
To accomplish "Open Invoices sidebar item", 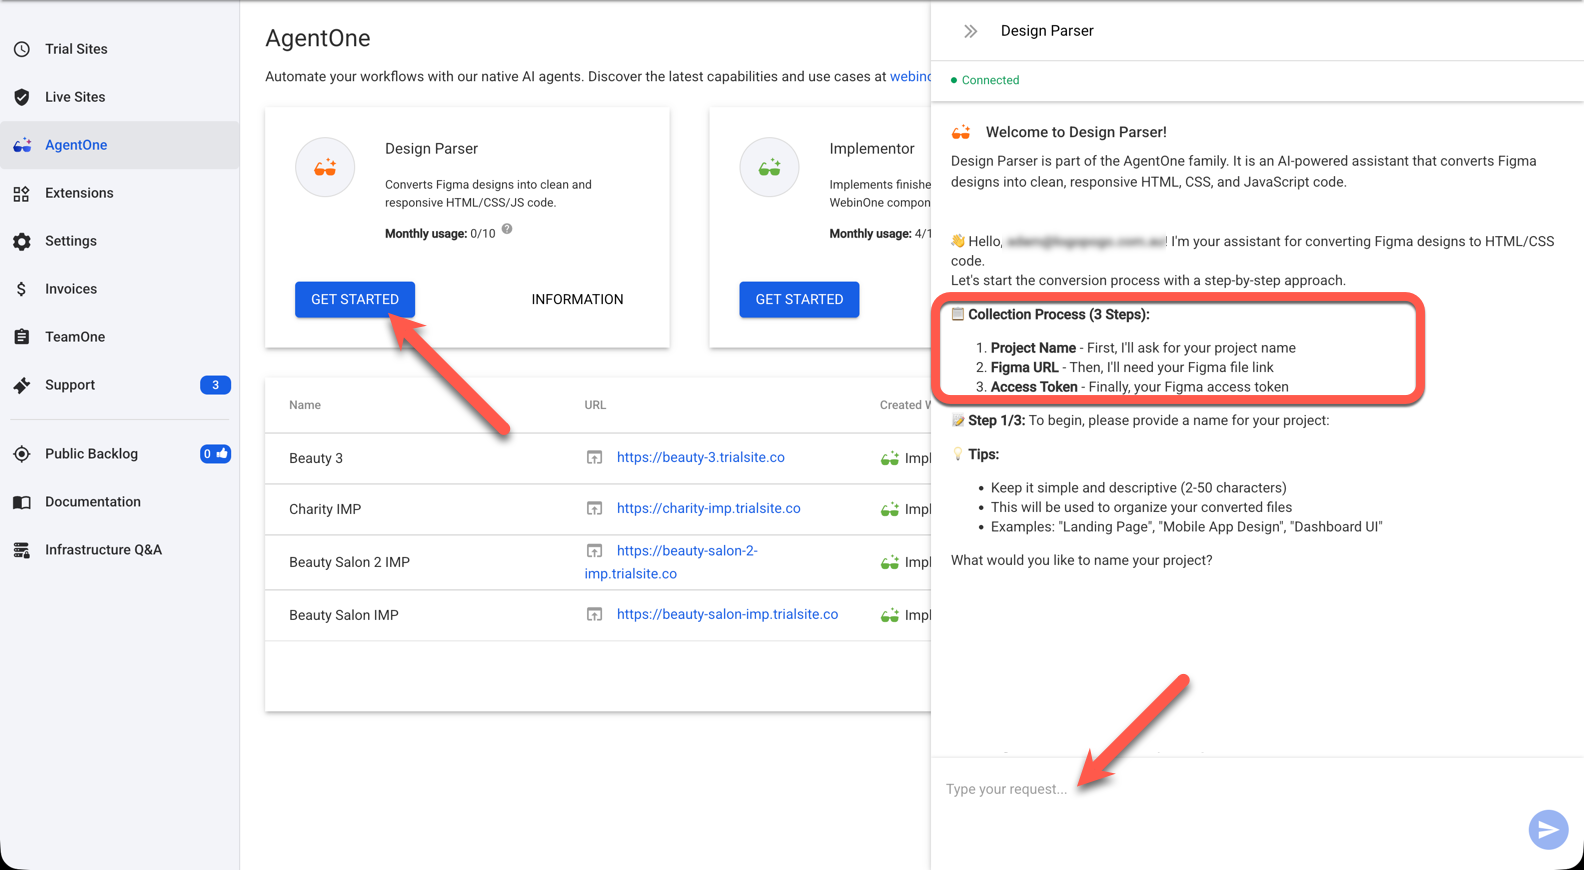I will tap(120, 289).
